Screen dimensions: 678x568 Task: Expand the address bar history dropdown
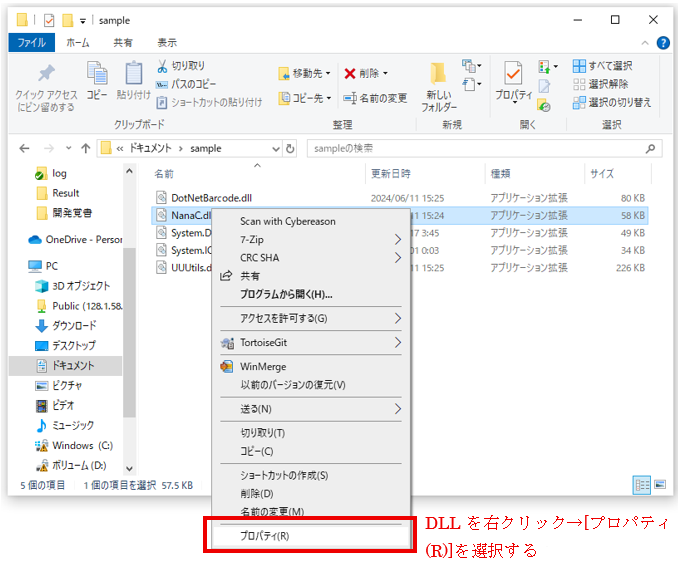(276, 149)
